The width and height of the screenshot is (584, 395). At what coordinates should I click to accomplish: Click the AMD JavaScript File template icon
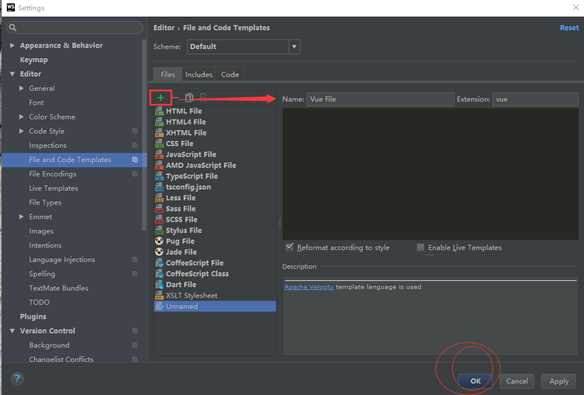(159, 165)
